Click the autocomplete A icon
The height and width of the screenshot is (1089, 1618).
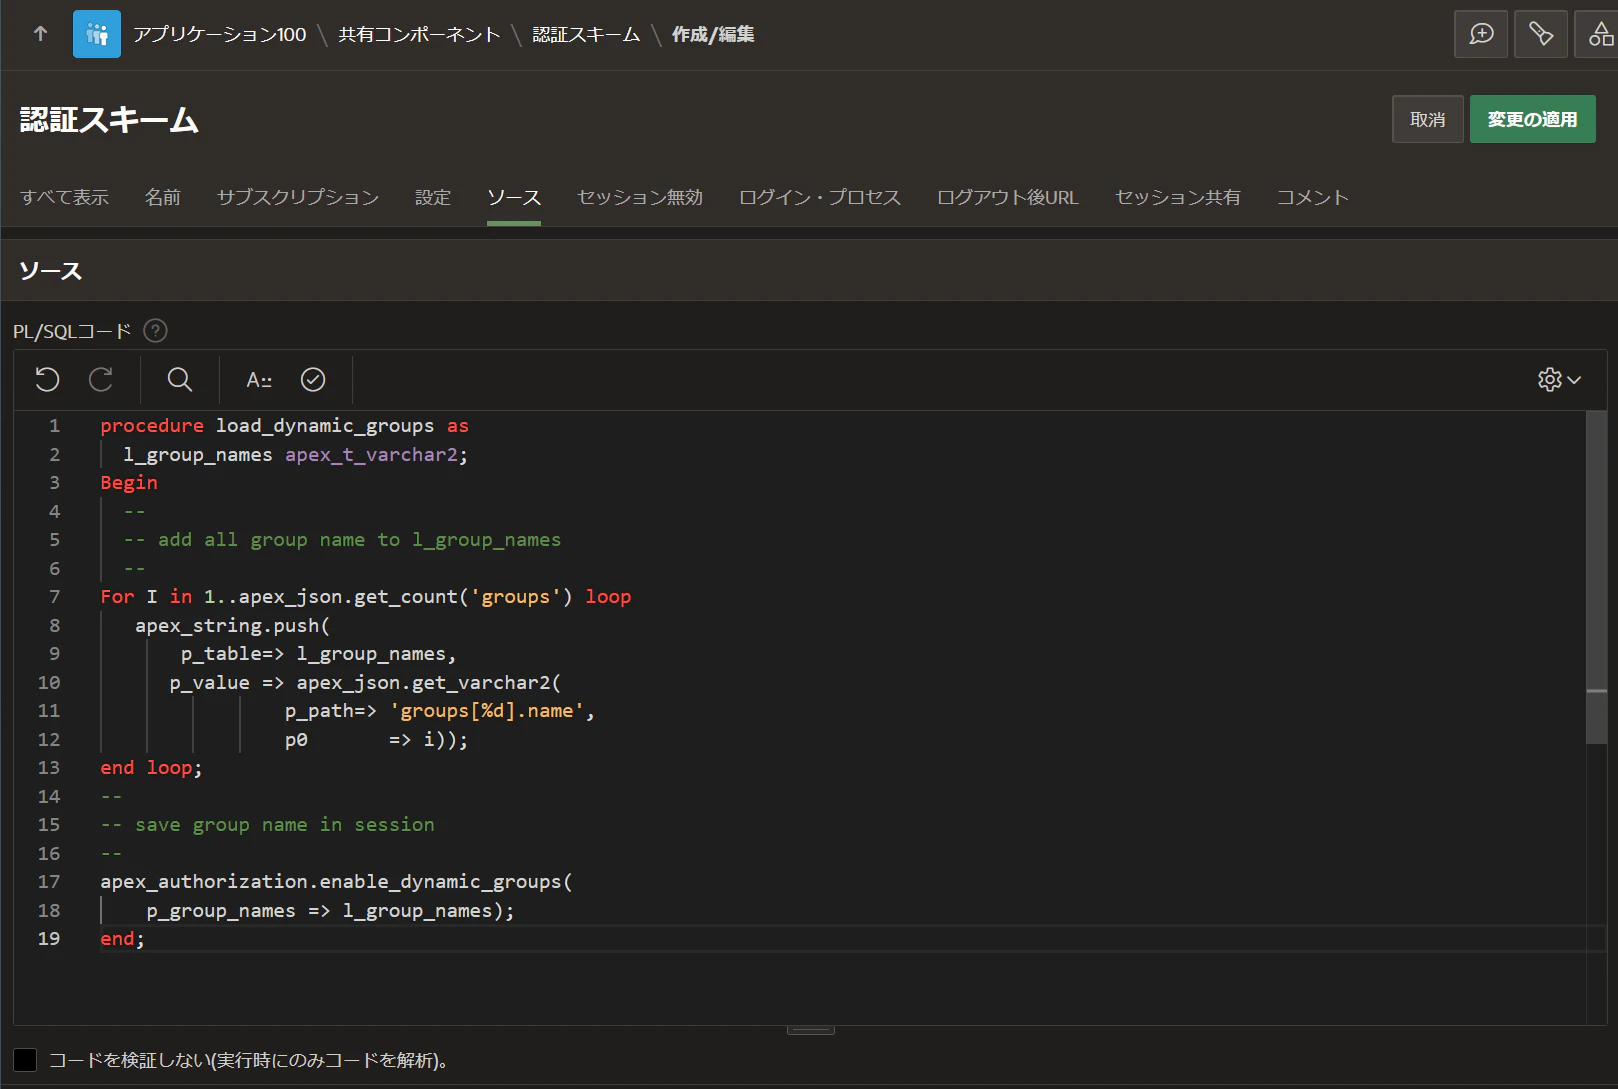pos(259,380)
